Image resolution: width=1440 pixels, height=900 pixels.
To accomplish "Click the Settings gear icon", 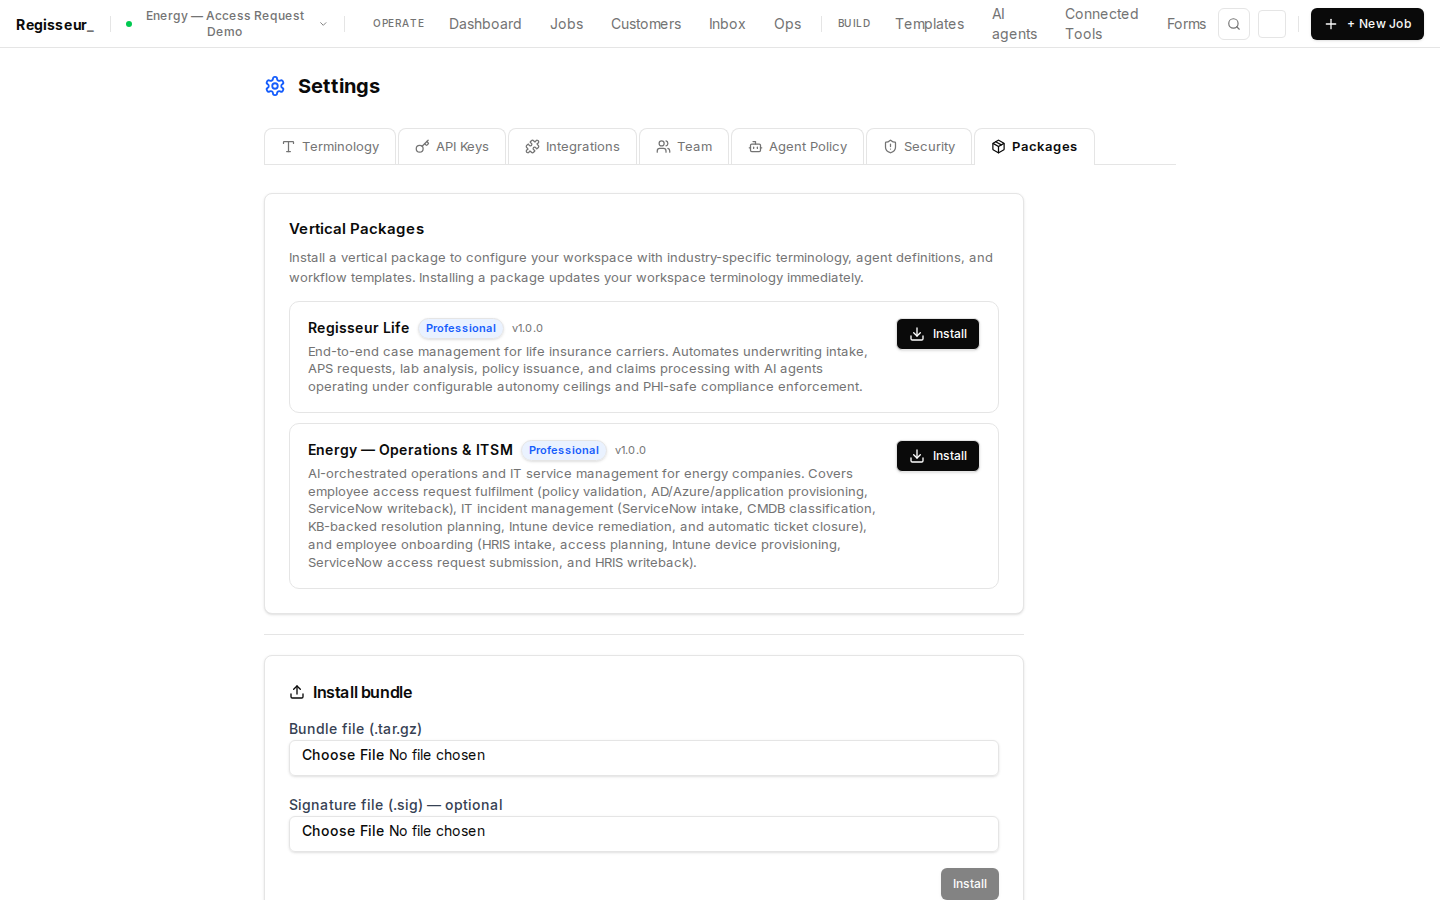I will (275, 86).
